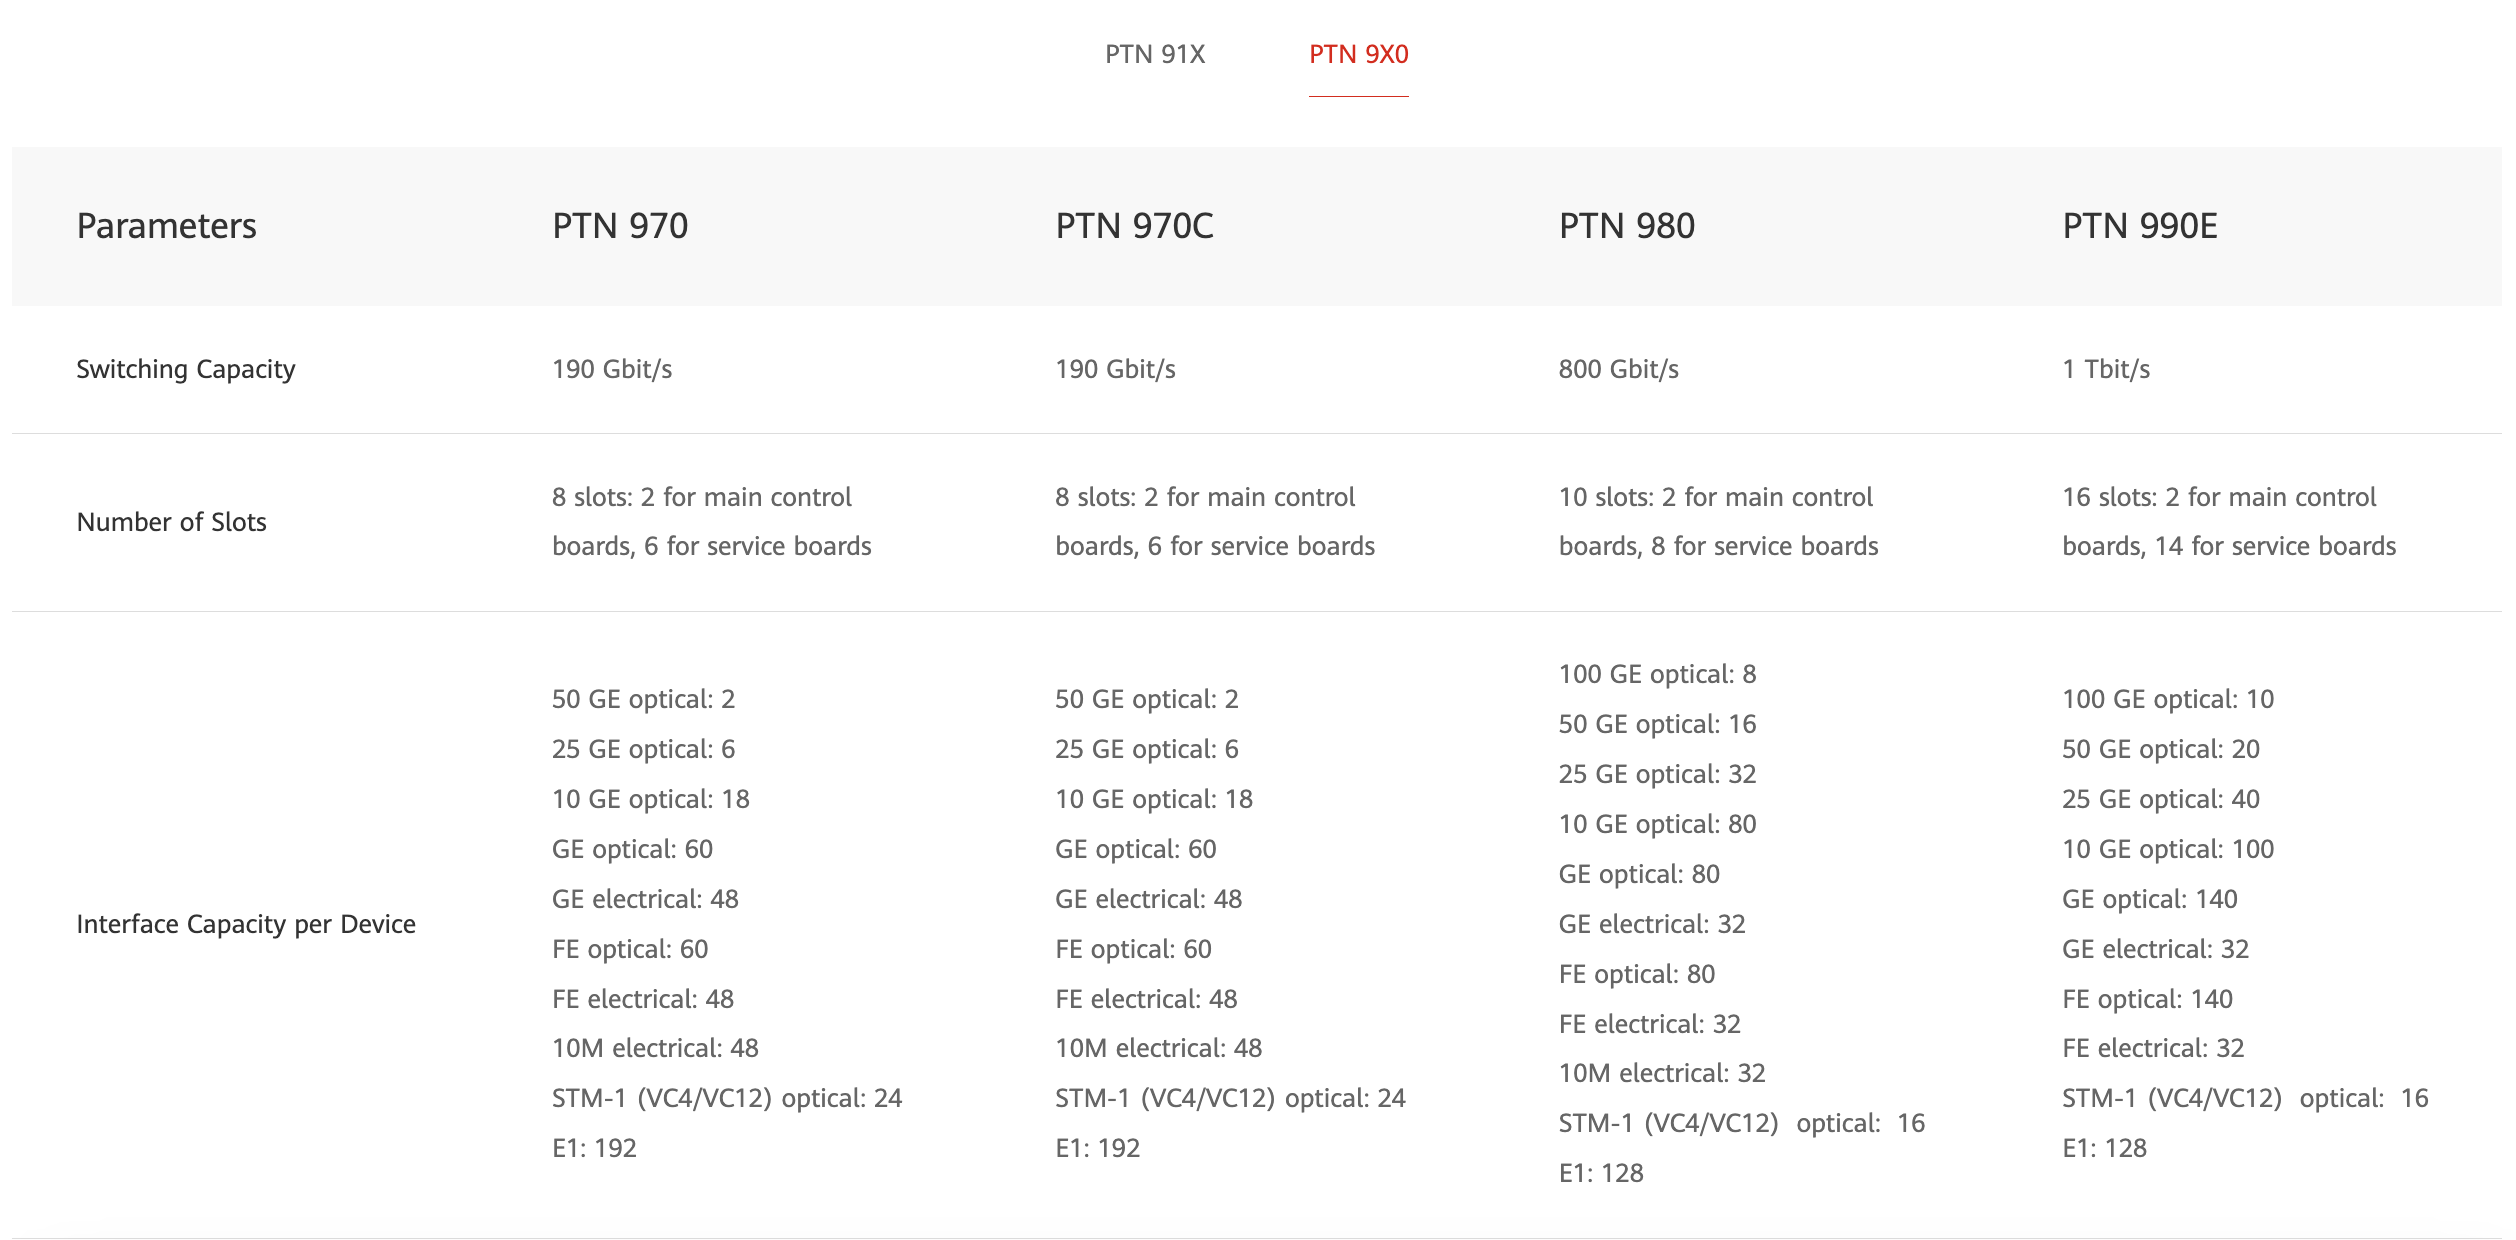Switch to the PTN 91X tab
2516x1240 pixels.
point(1155,54)
